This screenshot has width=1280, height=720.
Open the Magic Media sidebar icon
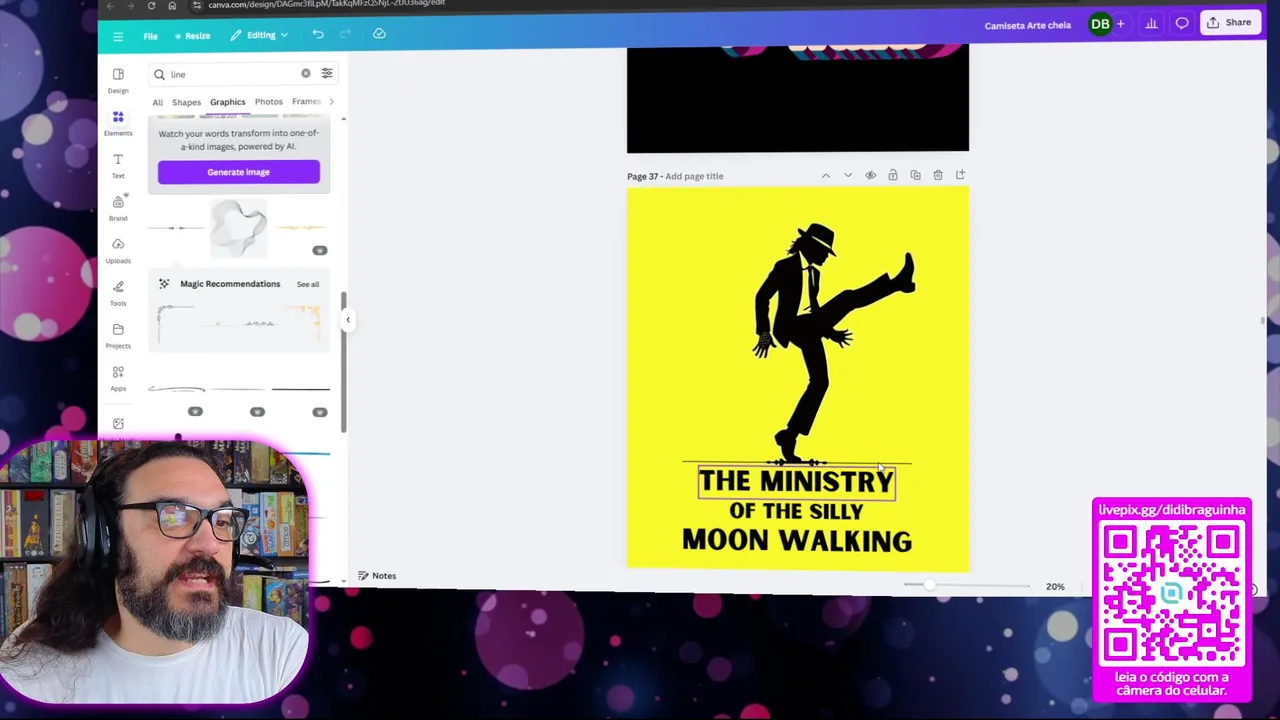tap(118, 424)
